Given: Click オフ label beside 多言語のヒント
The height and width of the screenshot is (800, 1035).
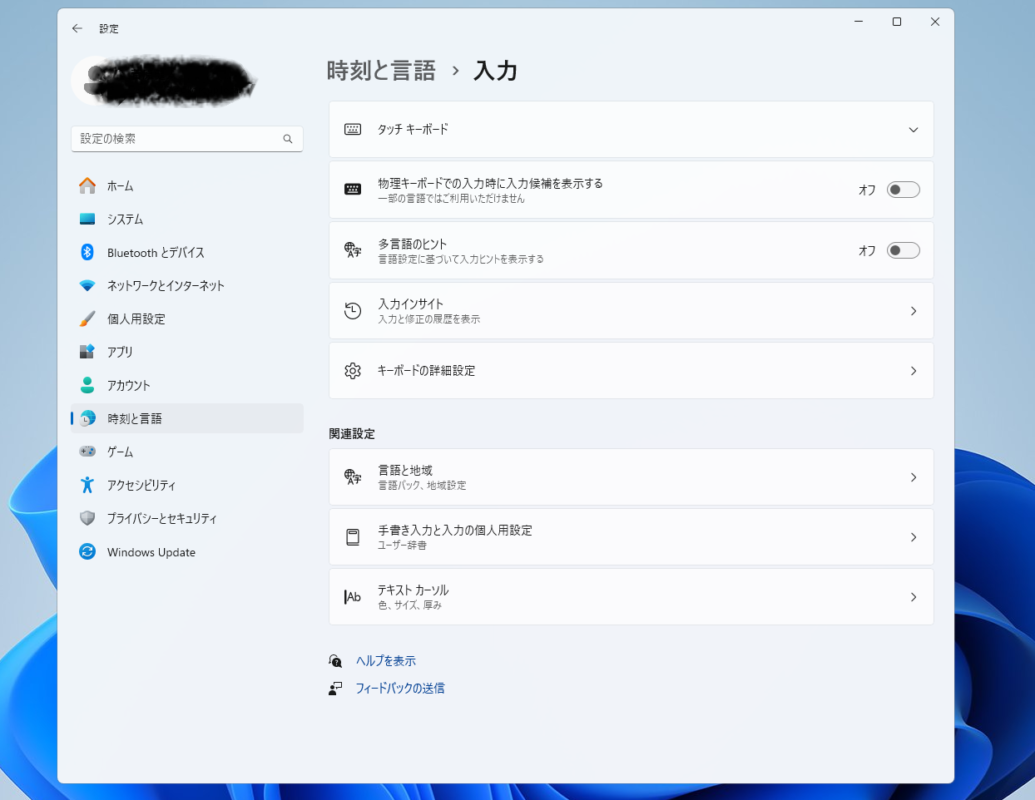Looking at the screenshot, I should [x=867, y=251].
